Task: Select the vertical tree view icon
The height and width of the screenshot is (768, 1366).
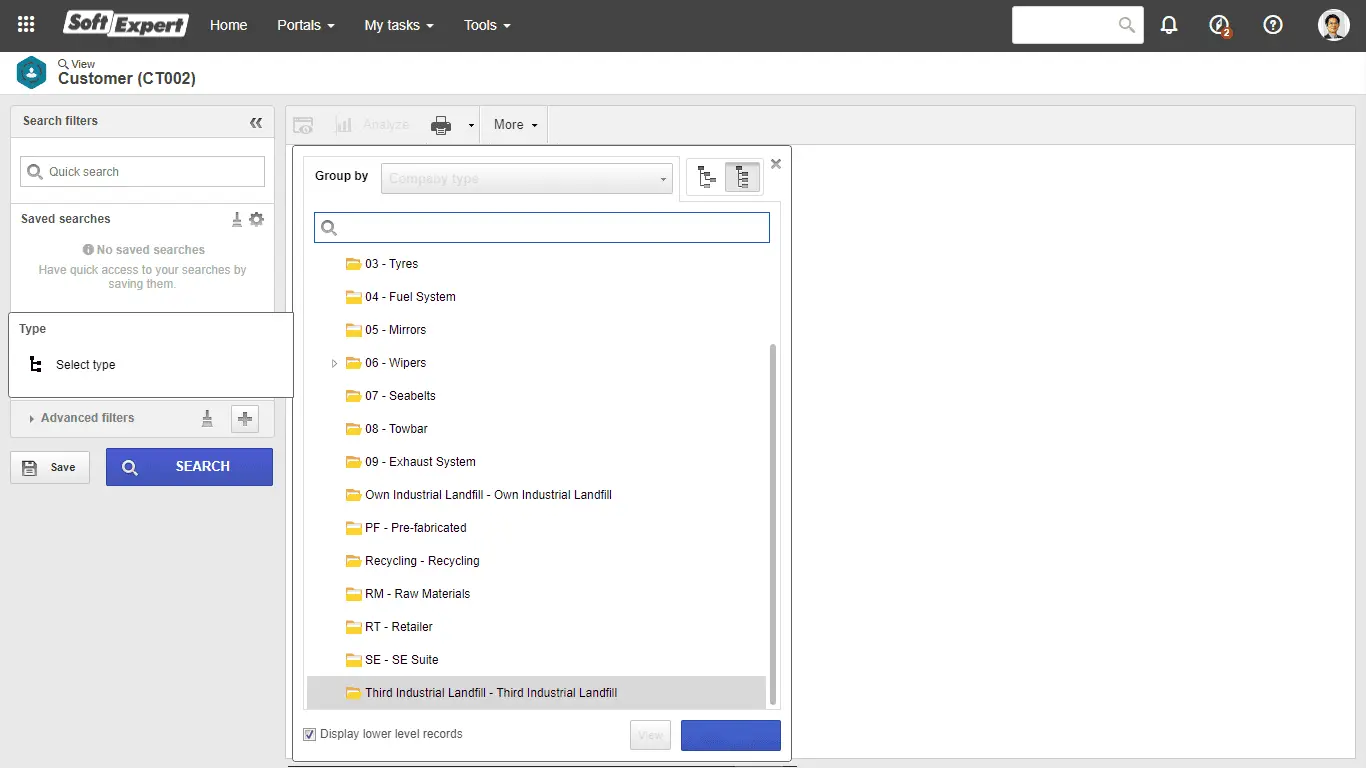Action: [x=742, y=176]
